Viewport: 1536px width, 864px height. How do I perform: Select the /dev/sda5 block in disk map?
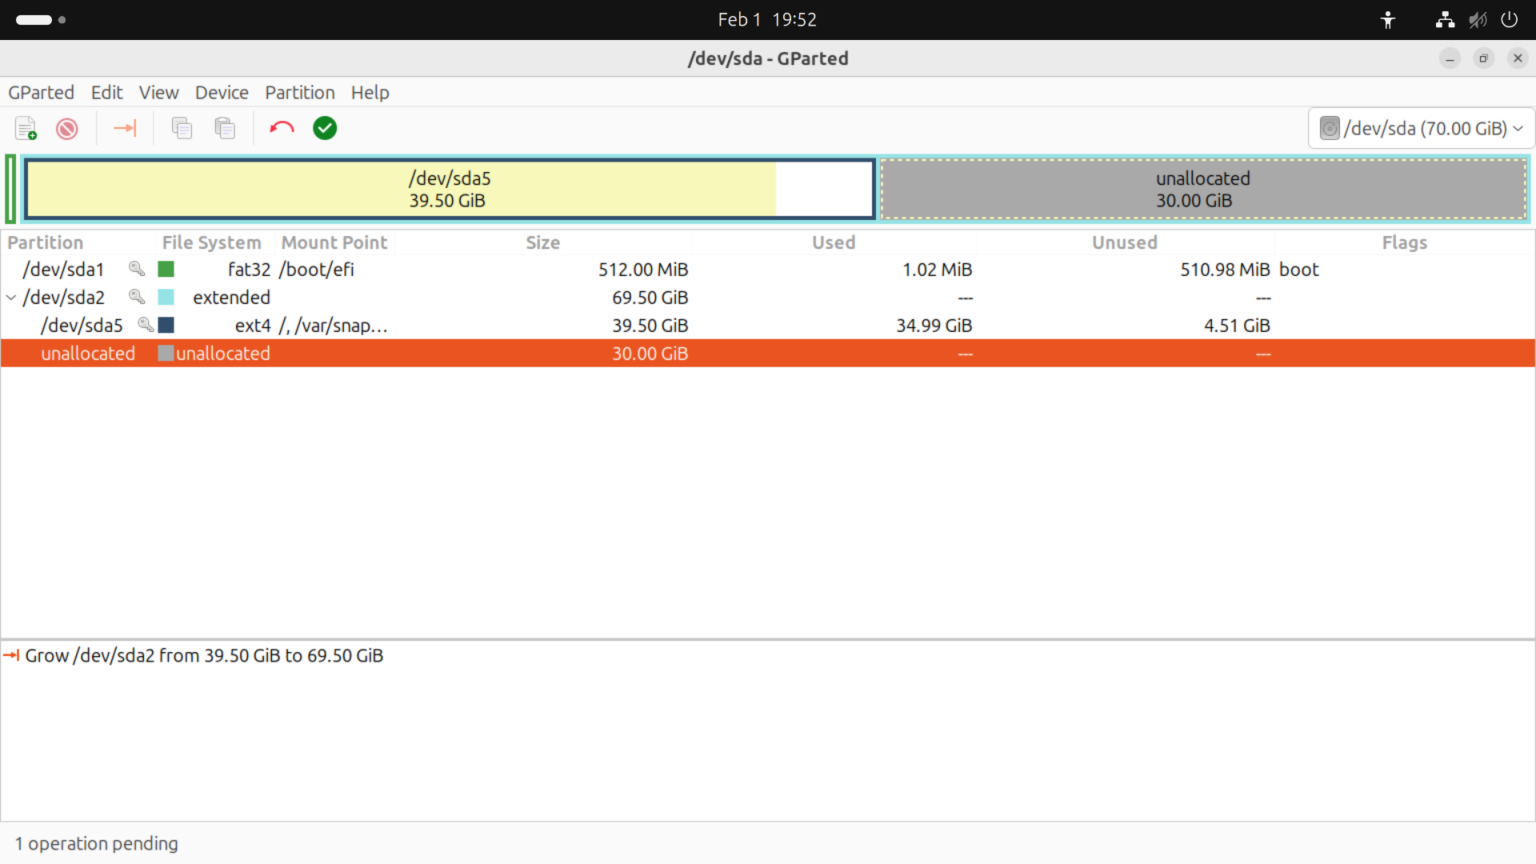point(450,189)
